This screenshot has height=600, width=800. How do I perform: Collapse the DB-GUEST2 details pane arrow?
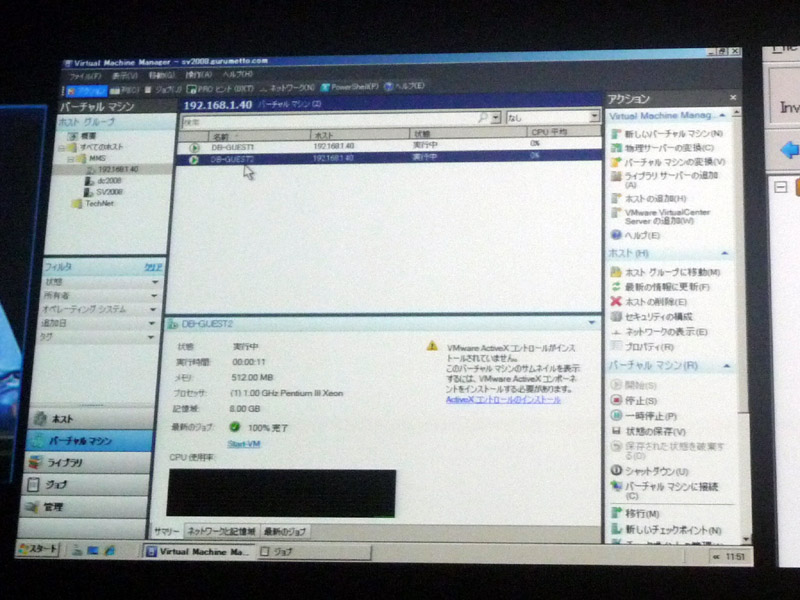point(591,322)
